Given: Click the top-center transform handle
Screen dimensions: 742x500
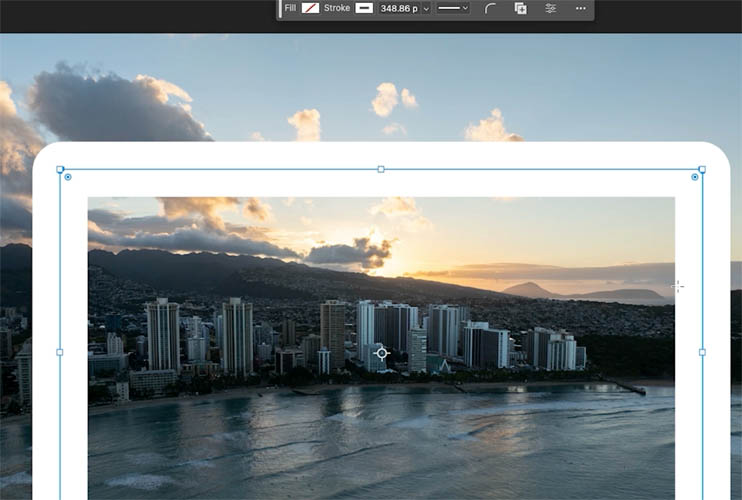Looking at the screenshot, I should pos(381,169).
